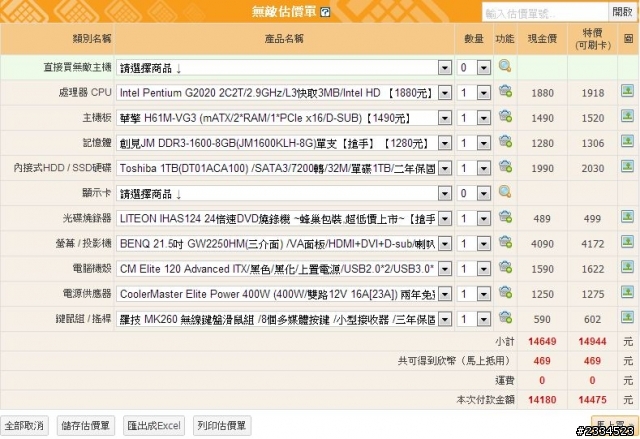Click the function icon in 主機板 row
The height and width of the screenshot is (439, 640).
click(x=505, y=116)
